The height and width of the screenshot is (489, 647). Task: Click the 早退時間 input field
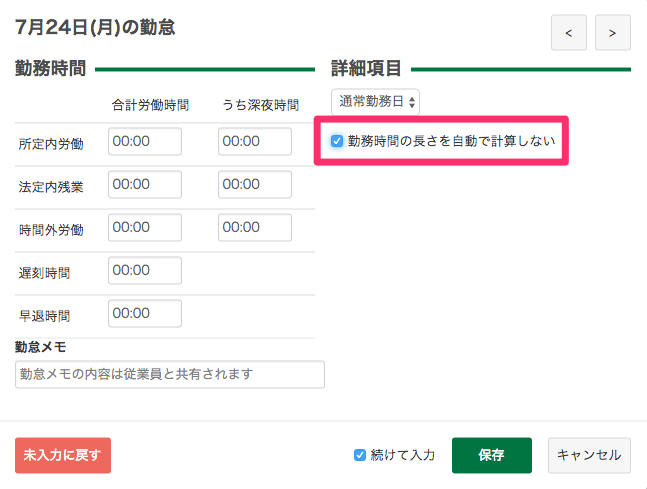point(145,314)
